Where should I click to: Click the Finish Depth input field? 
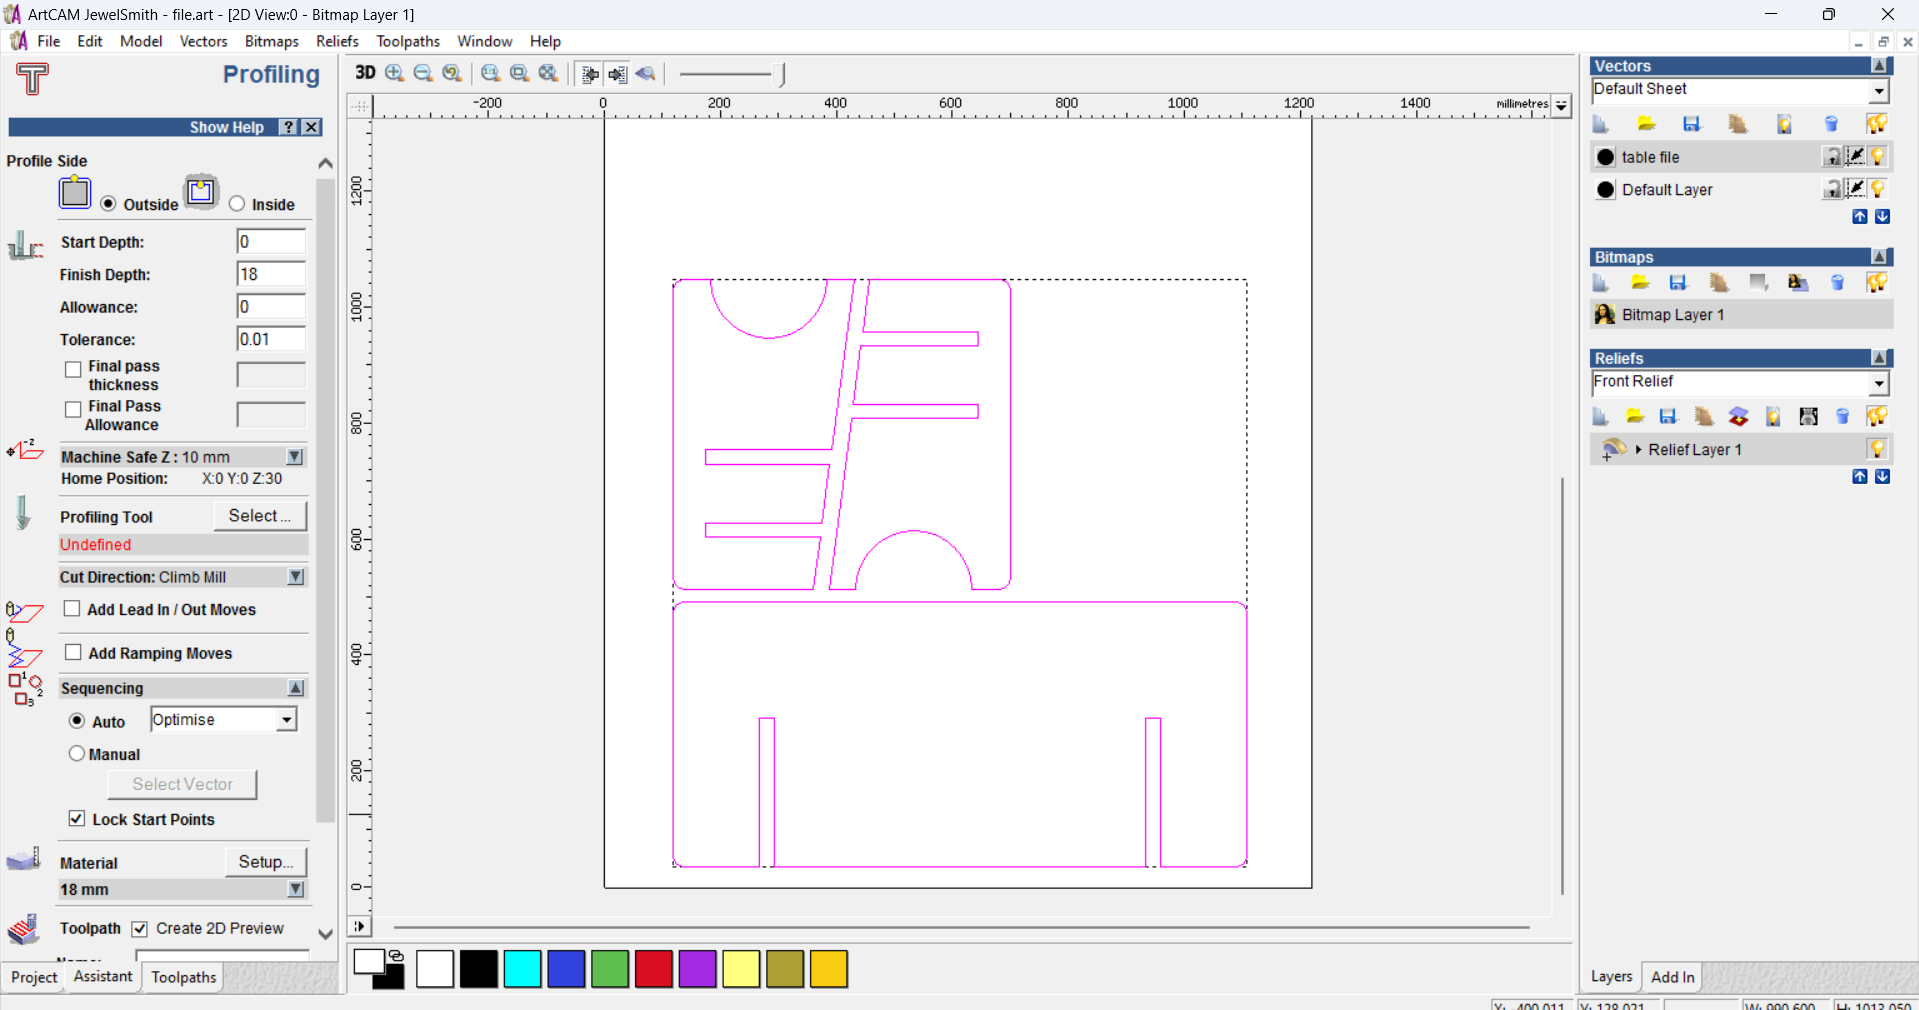(271, 274)
